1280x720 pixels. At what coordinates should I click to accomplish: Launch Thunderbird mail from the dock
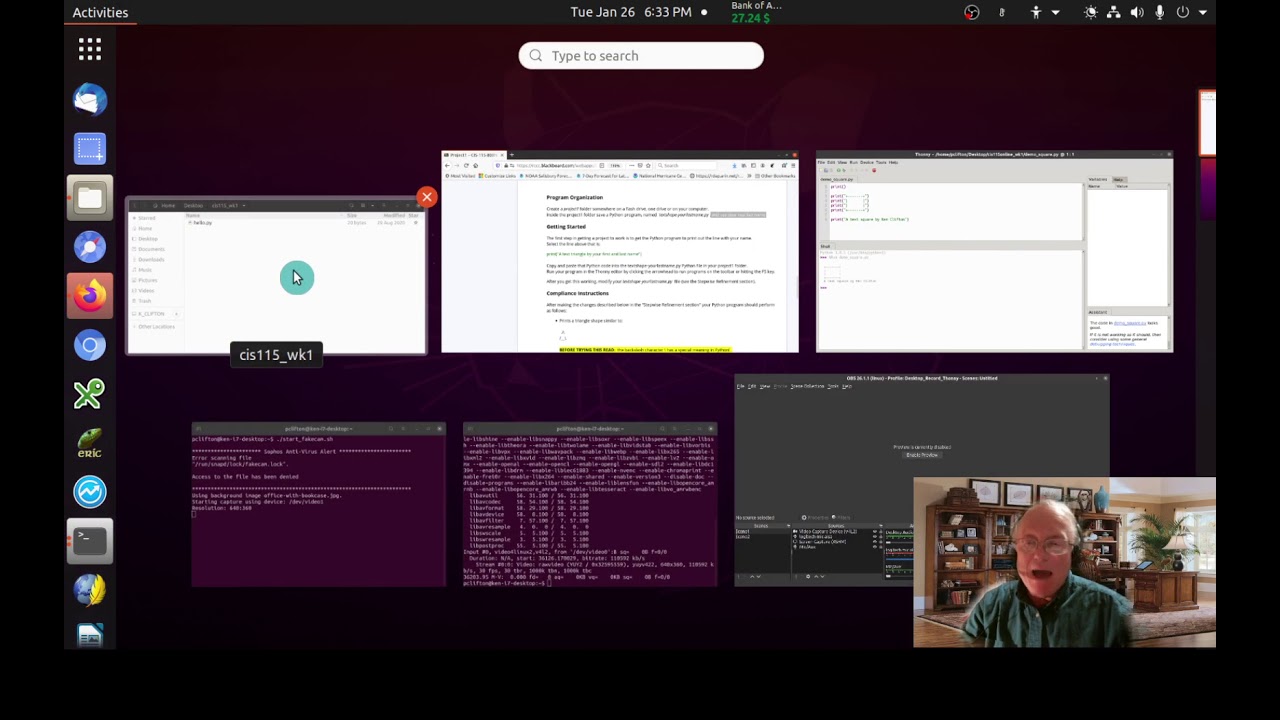coord(90,99)
